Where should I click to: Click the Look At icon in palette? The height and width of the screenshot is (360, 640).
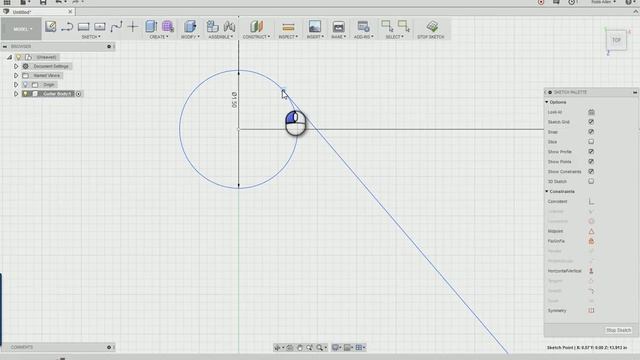[x=591, y=112]
